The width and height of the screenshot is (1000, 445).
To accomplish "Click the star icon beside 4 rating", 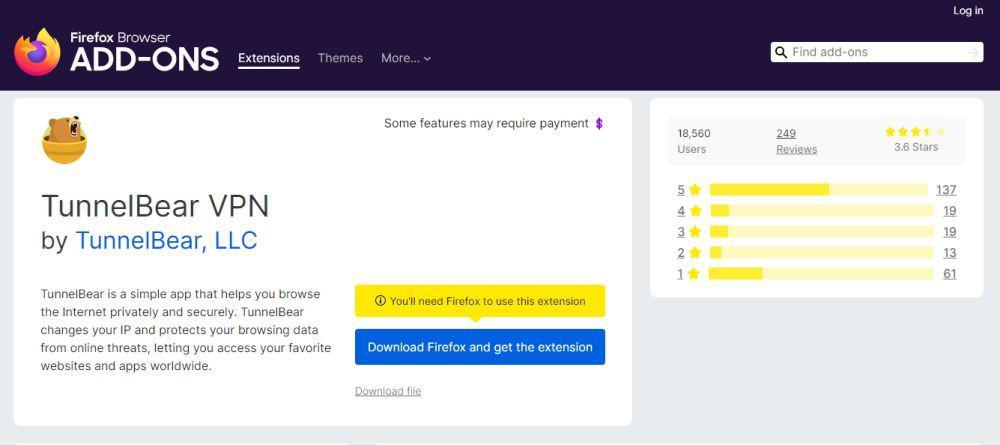I will 695,211.
